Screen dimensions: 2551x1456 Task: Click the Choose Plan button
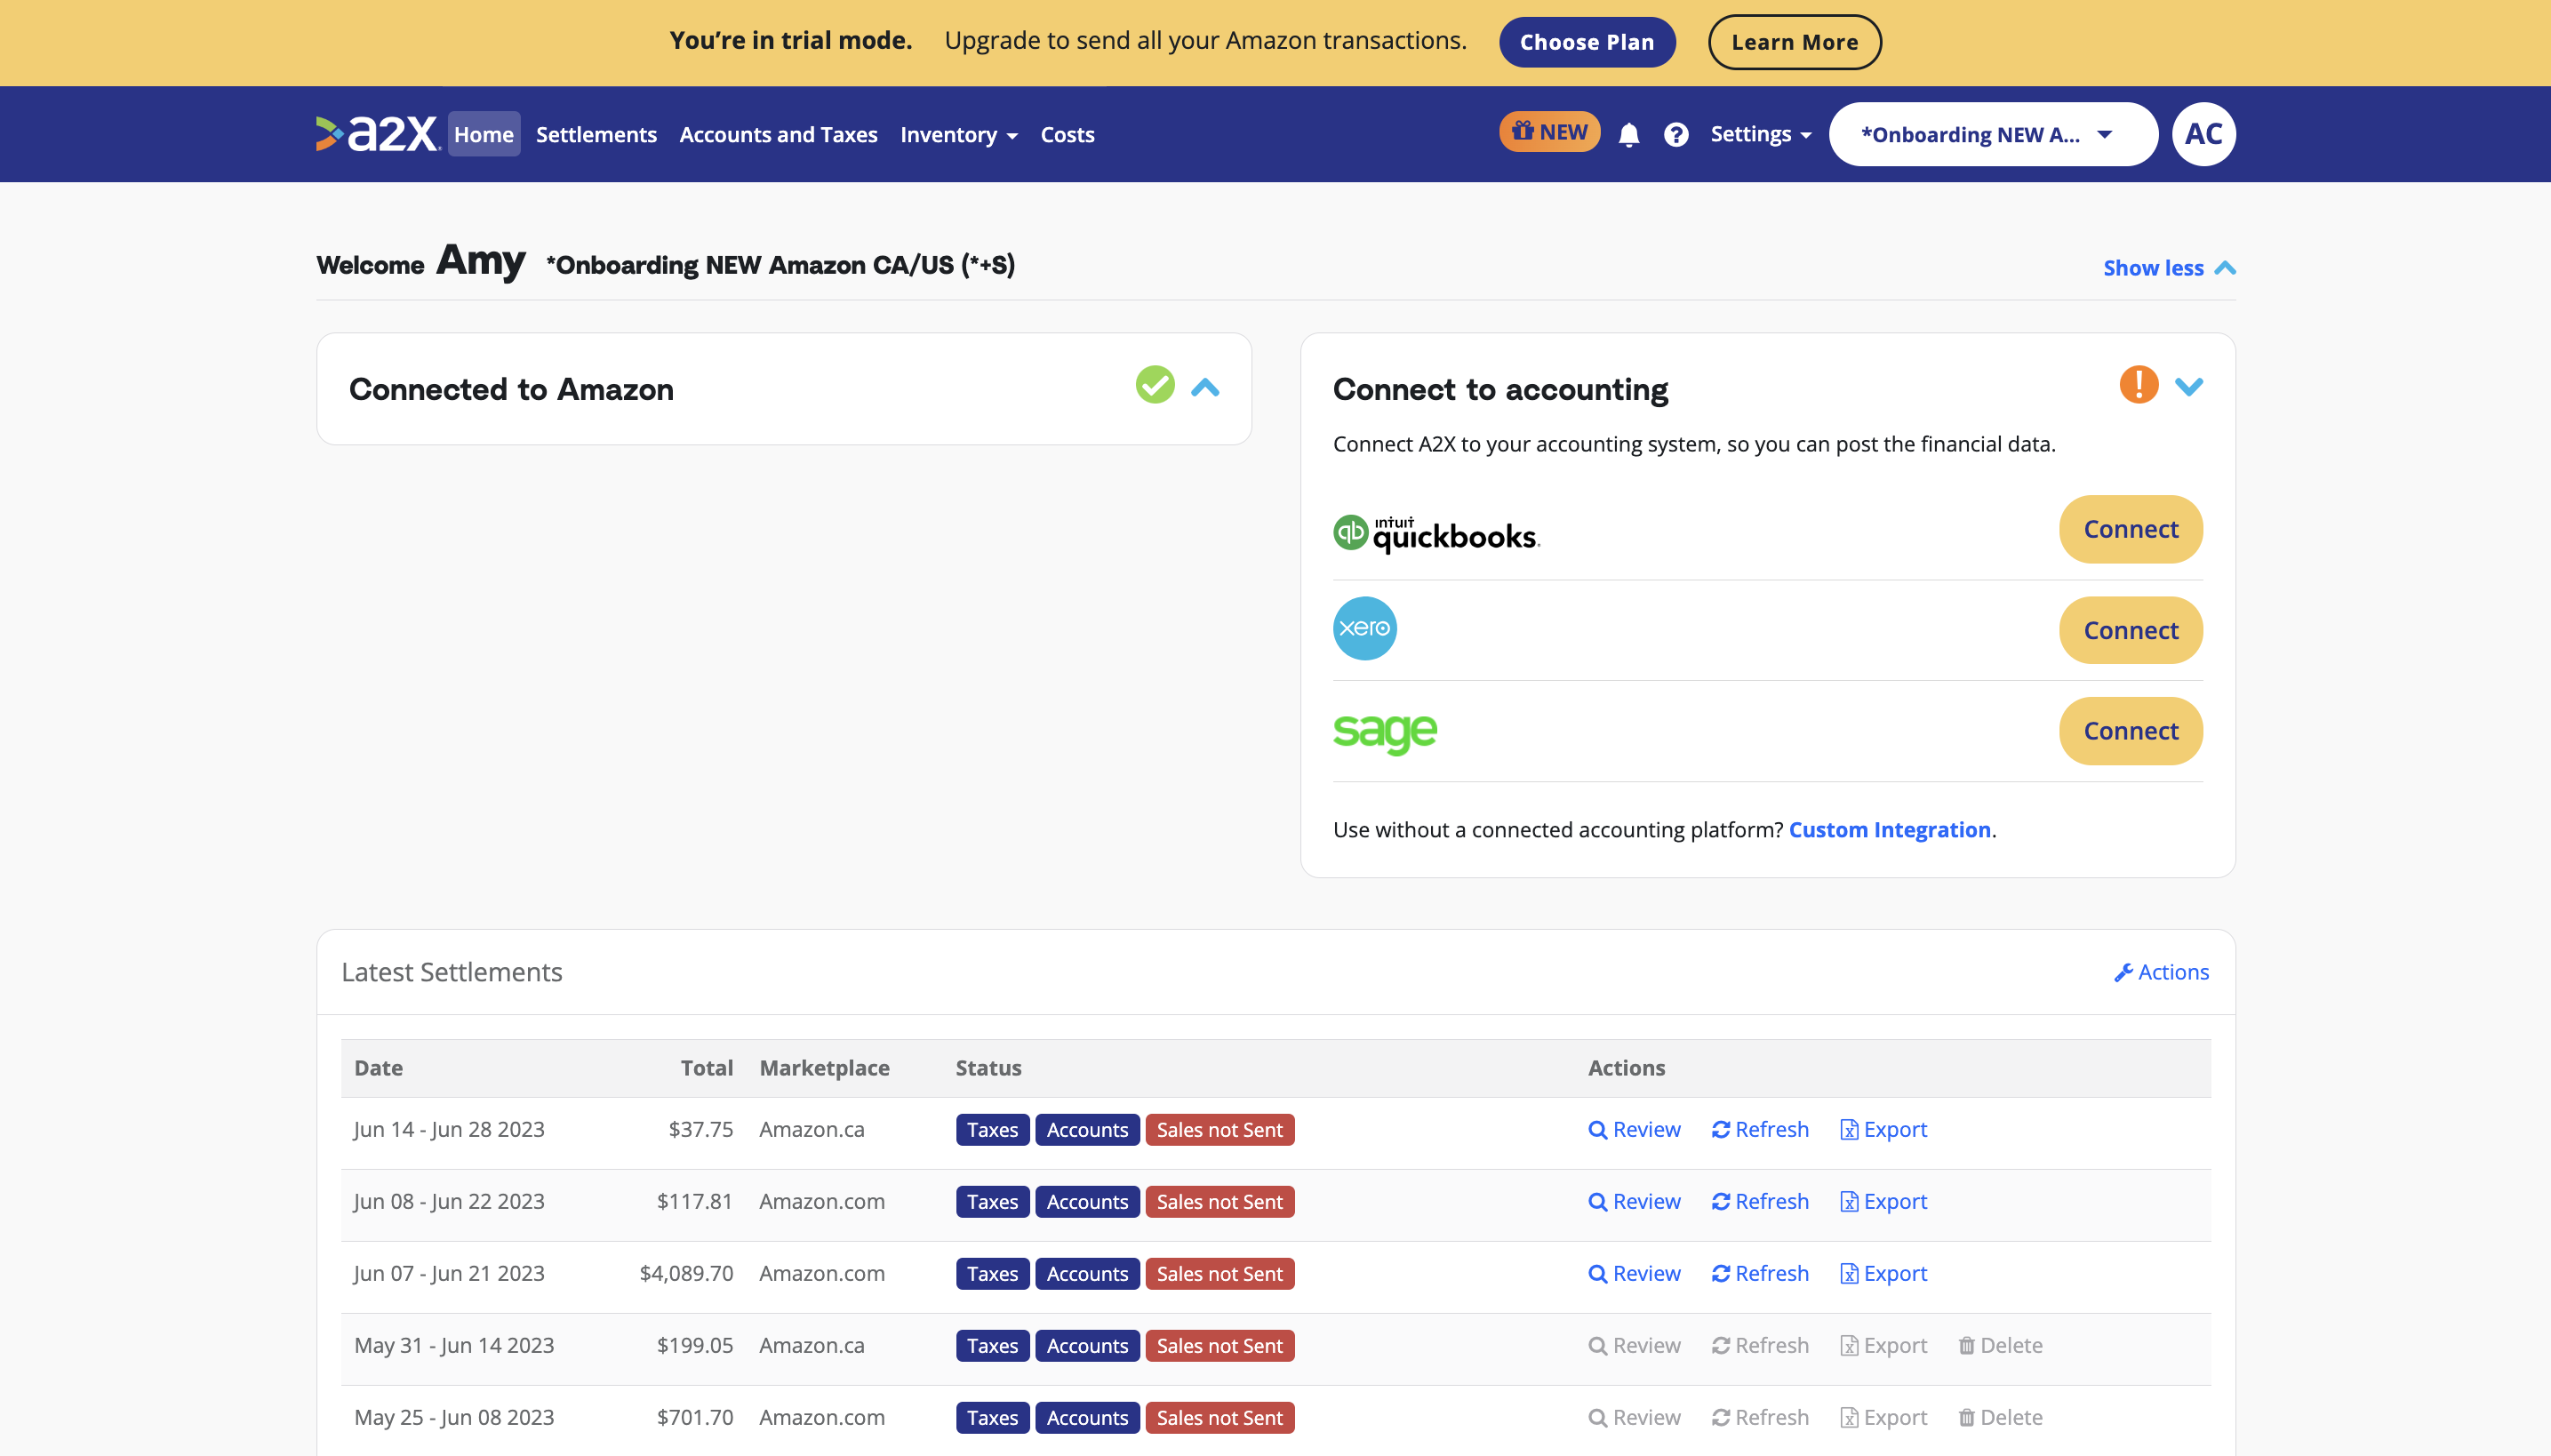tap(1587, 42)
